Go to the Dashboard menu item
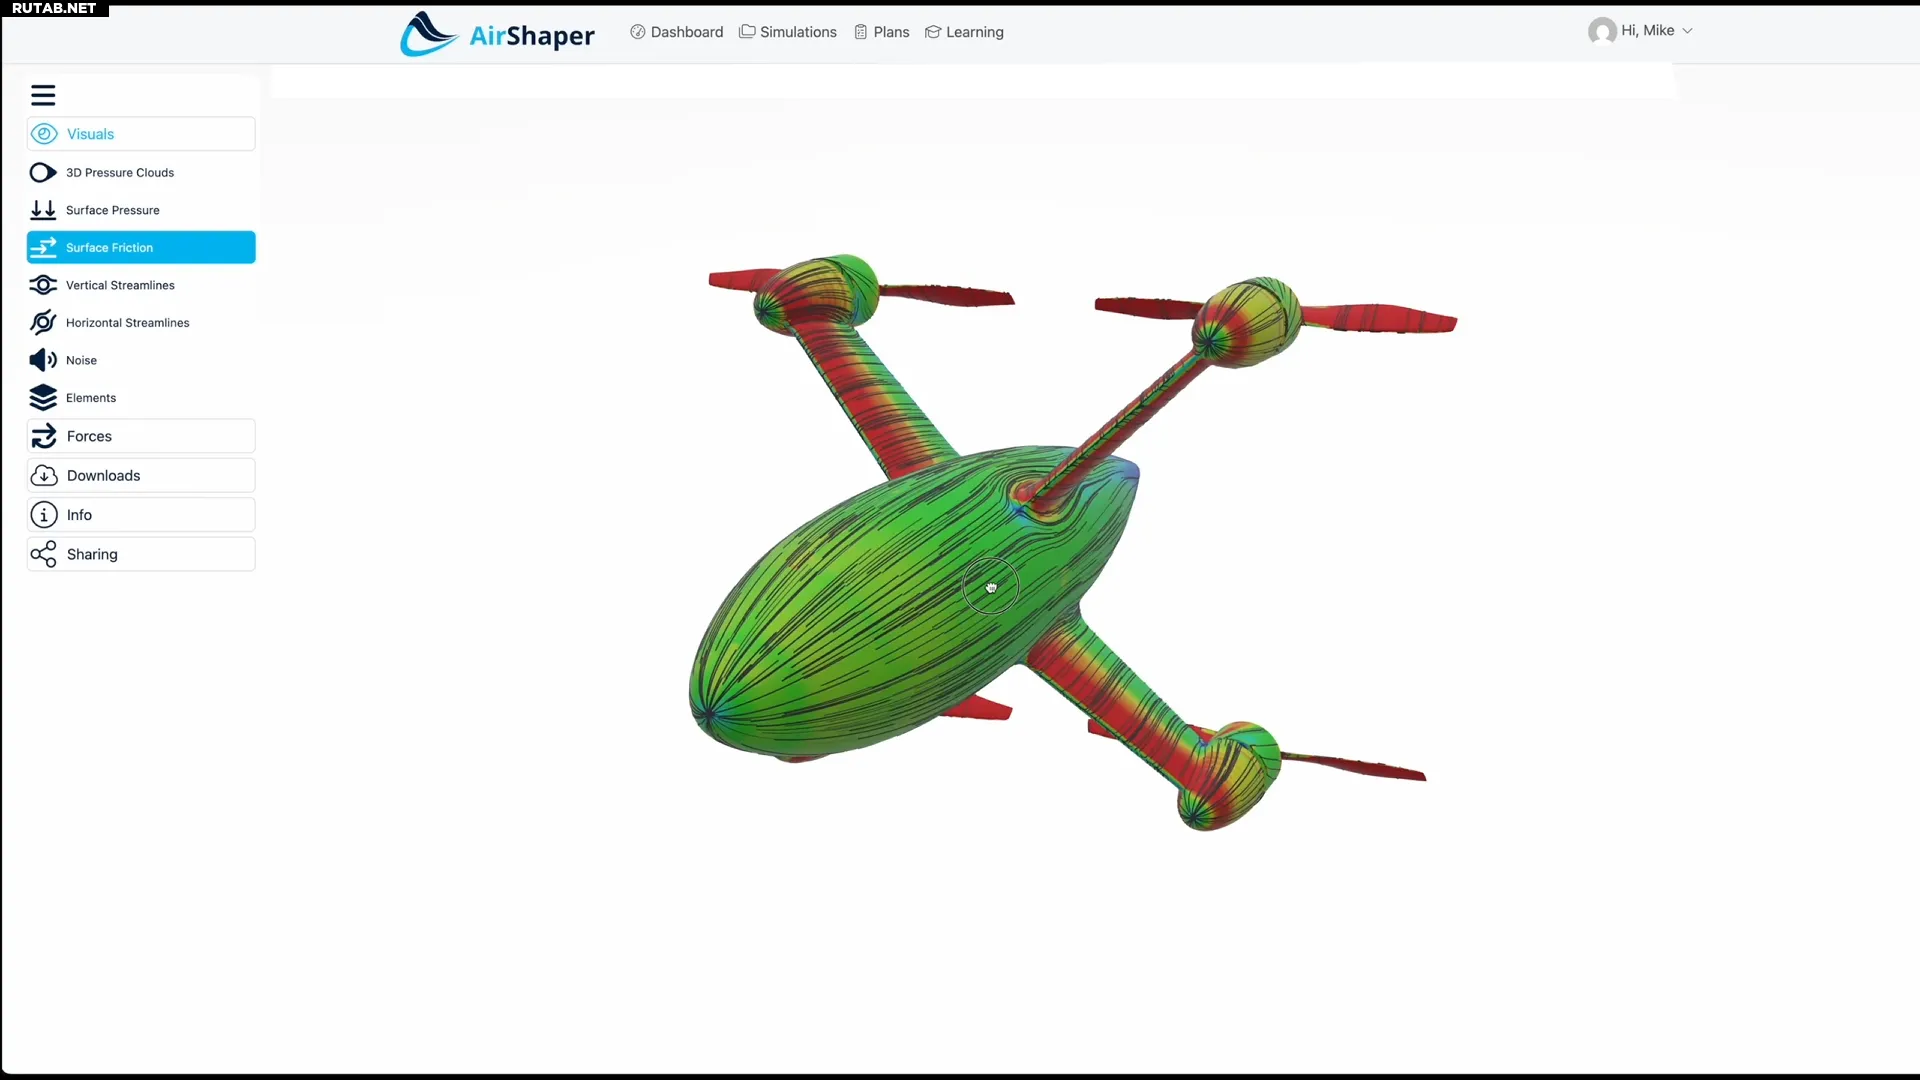 (x=677, y=32)
